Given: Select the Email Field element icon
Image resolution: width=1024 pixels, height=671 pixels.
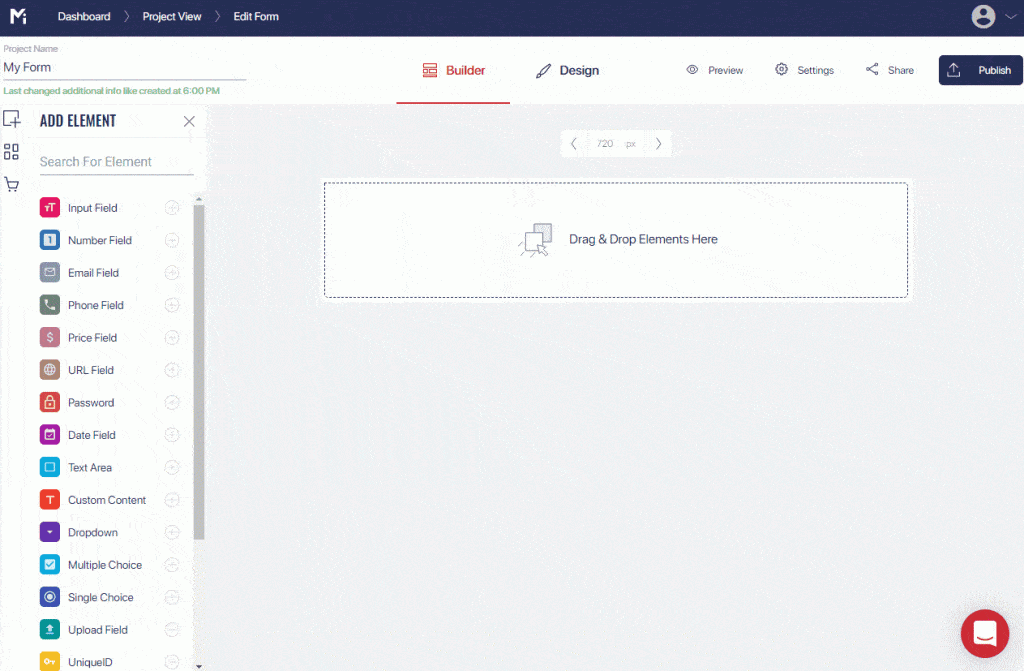Looking at the screenshot, I should click(50, 272).
